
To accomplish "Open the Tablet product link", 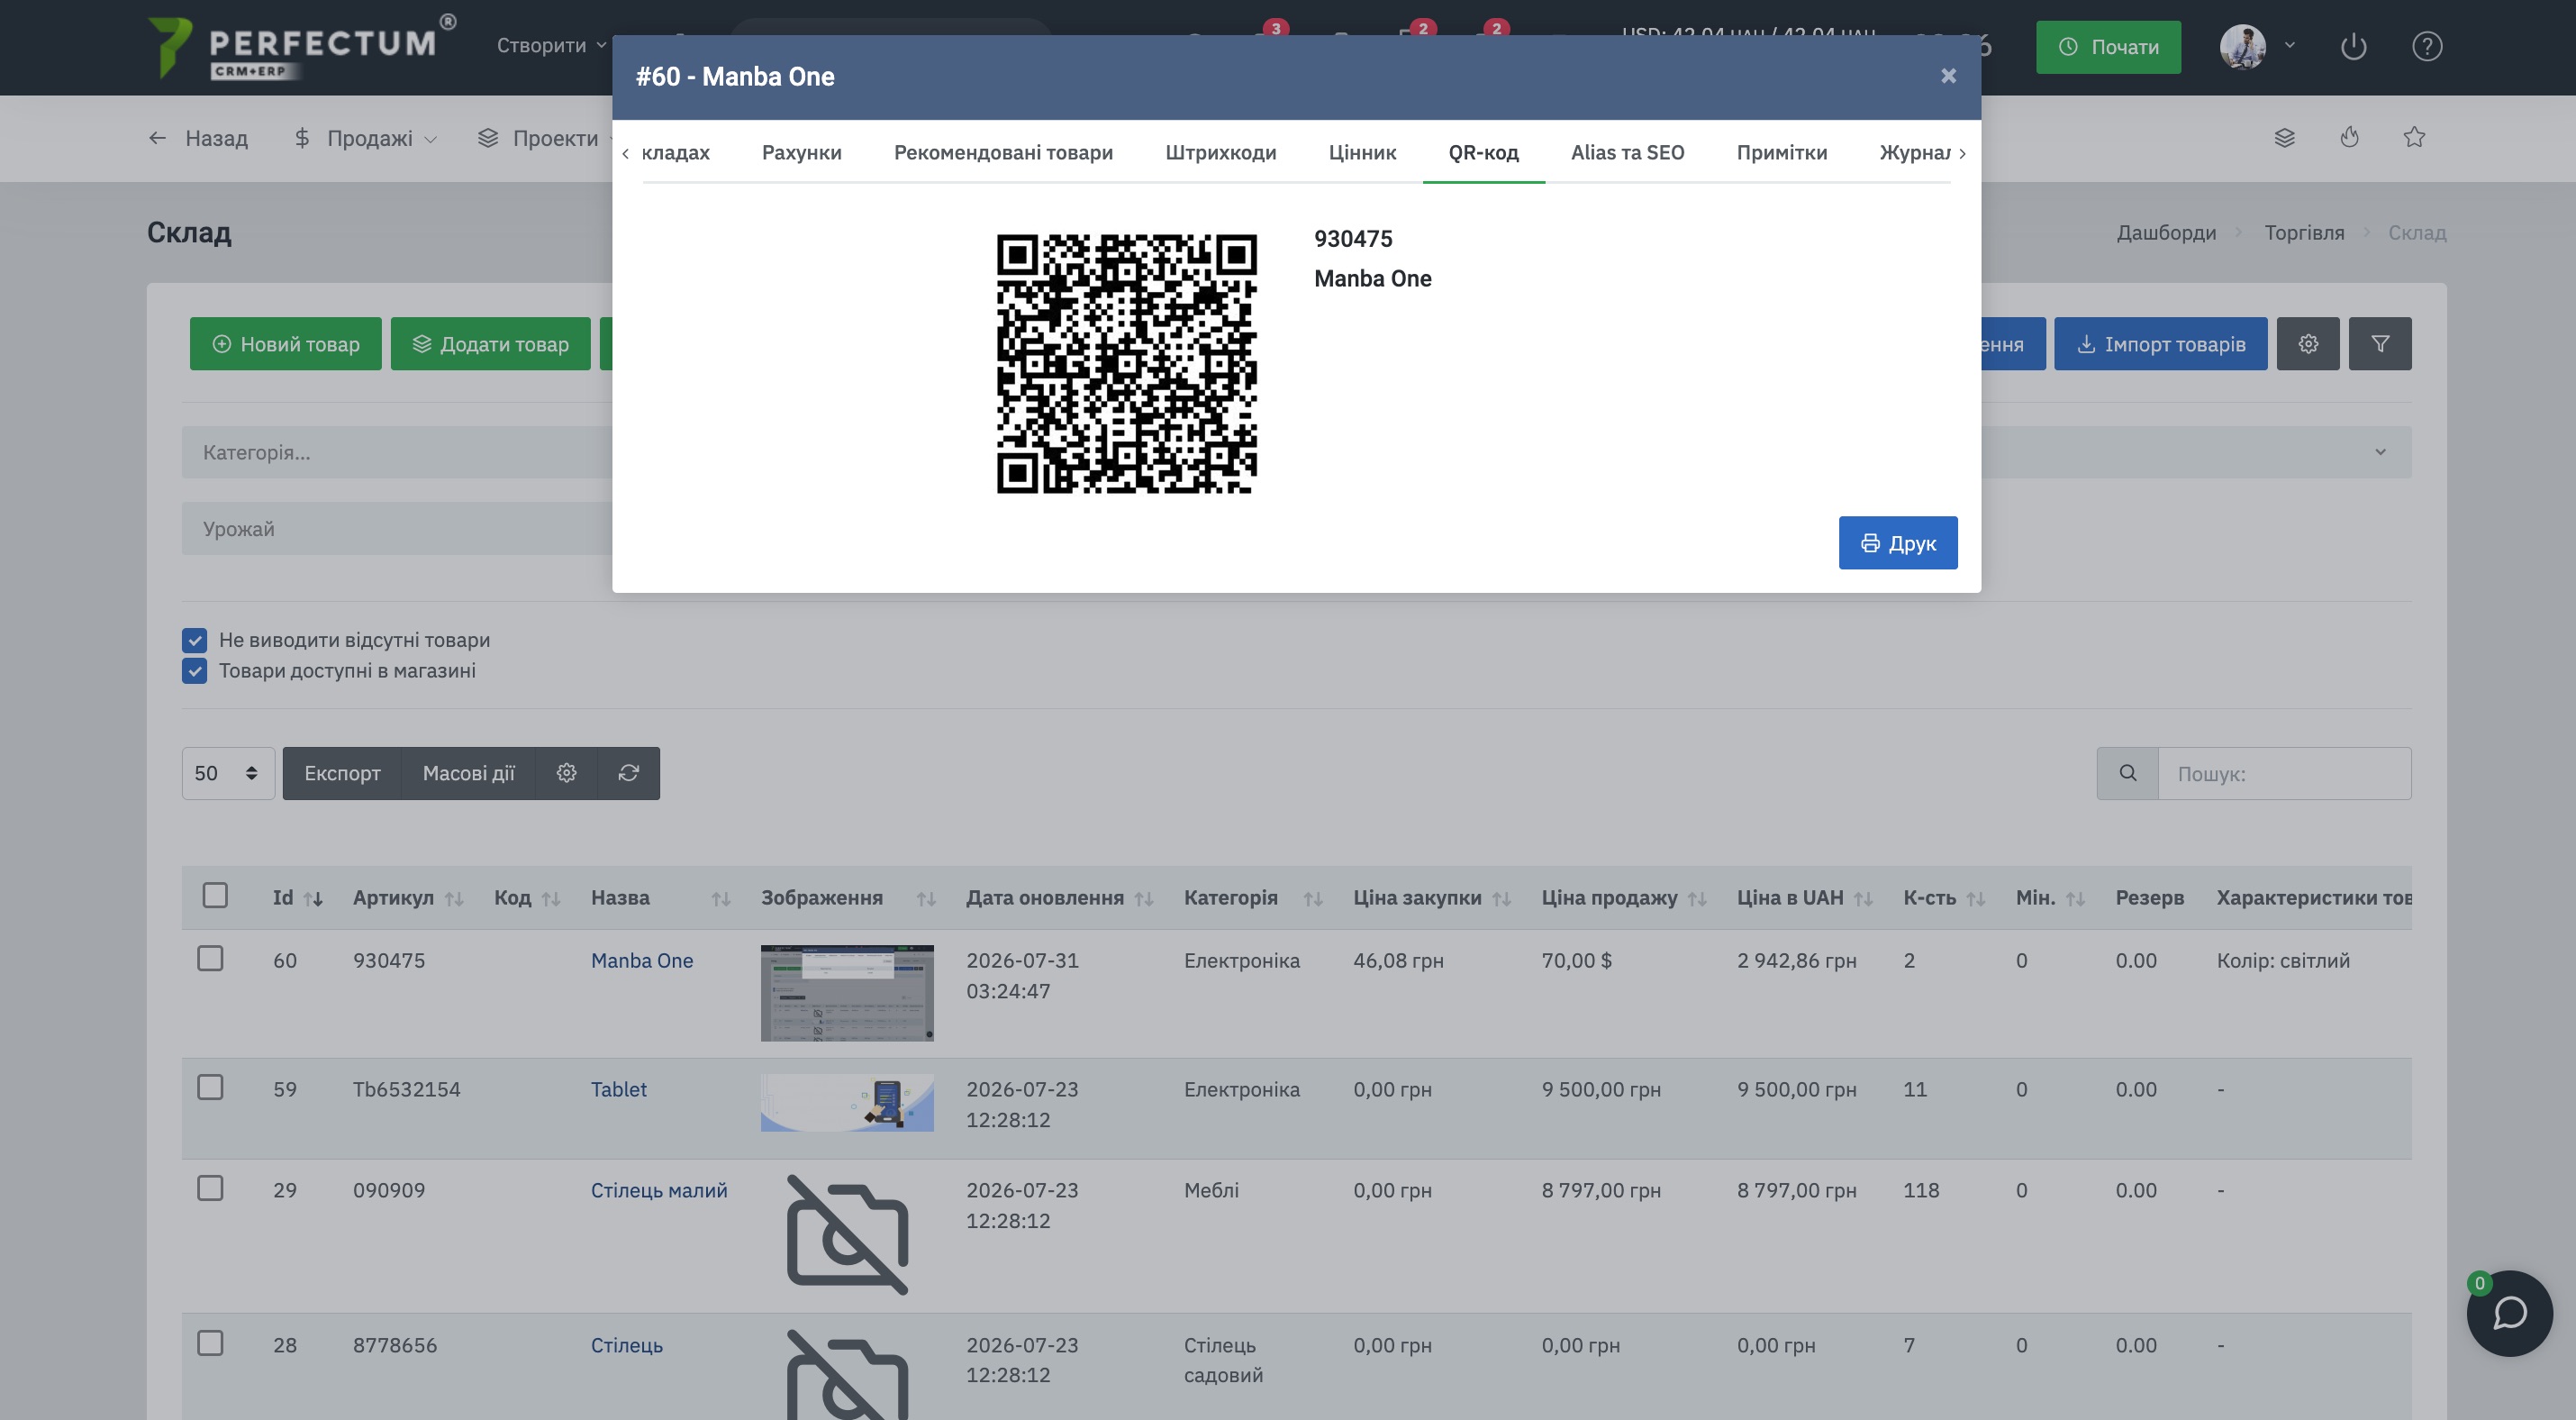I will (x=618, y=1090).
